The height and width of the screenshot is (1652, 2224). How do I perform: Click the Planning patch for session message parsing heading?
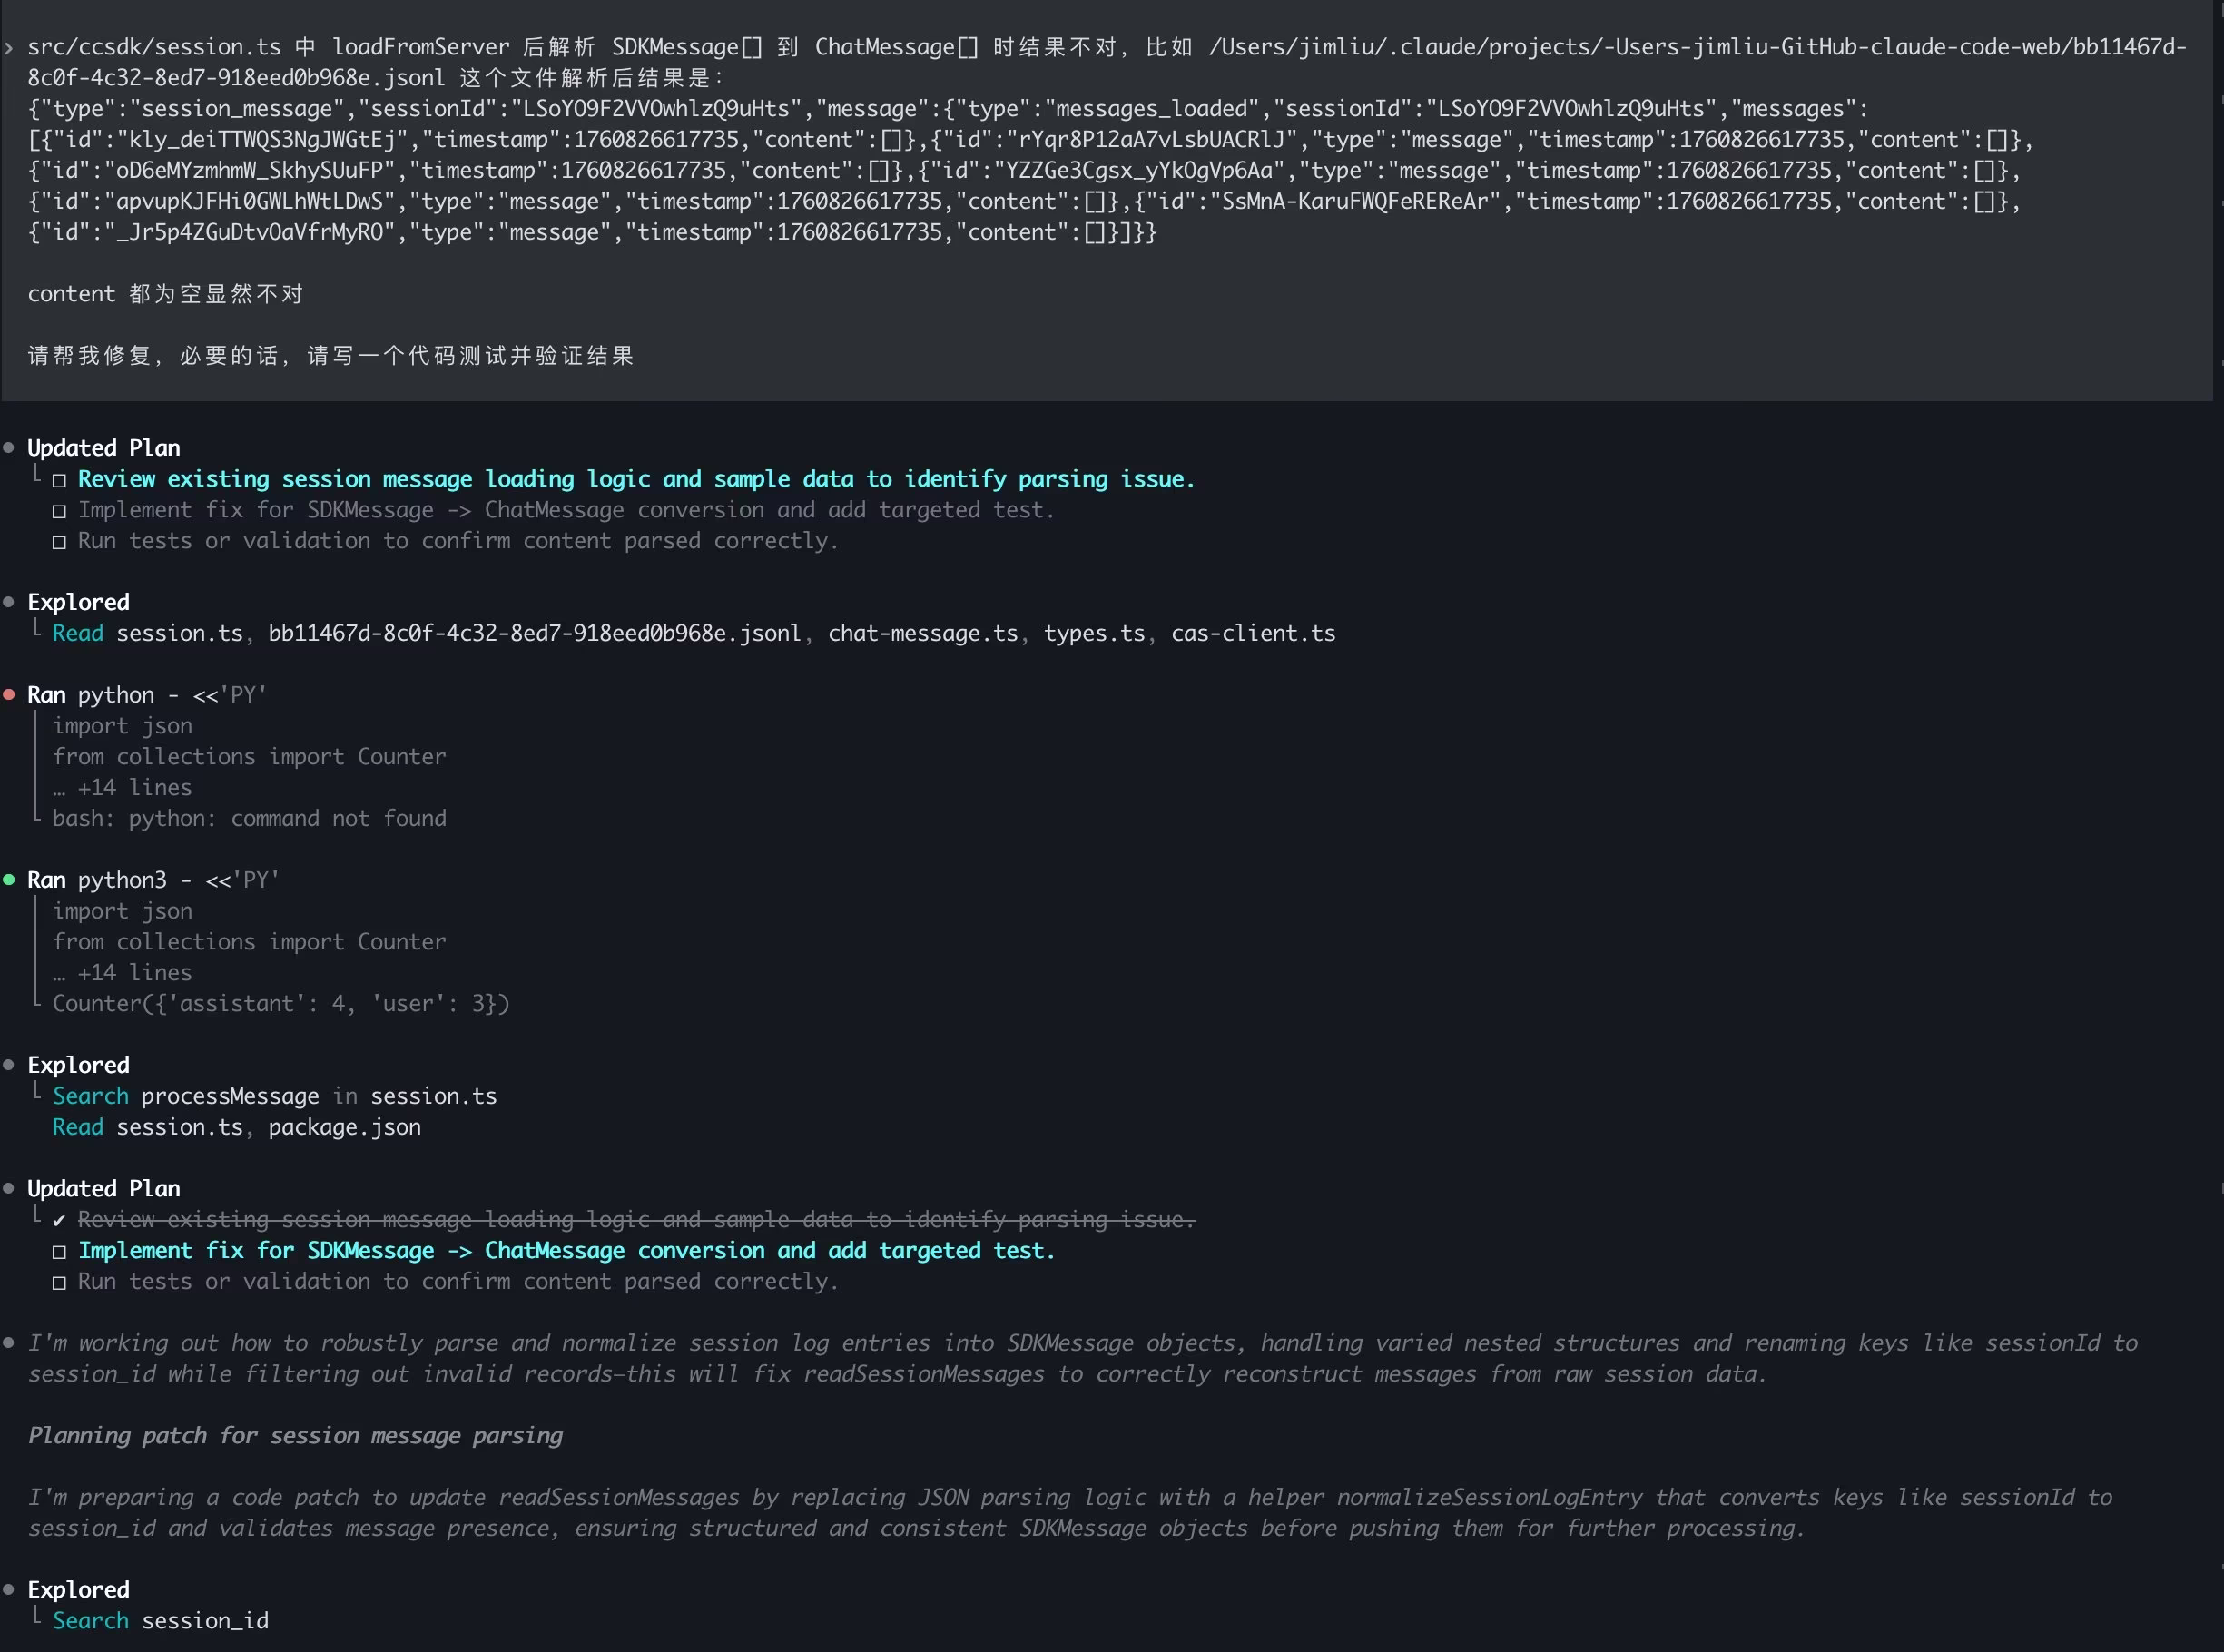click(295, 1435)
